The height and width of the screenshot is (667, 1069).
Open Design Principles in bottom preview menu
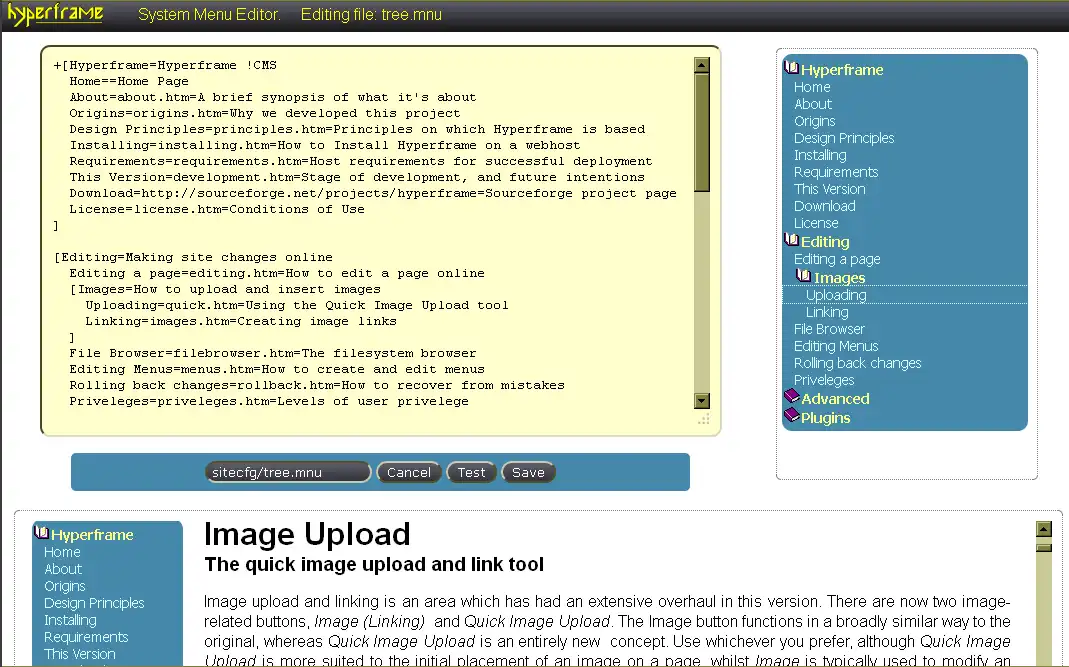tap(94, 604)
